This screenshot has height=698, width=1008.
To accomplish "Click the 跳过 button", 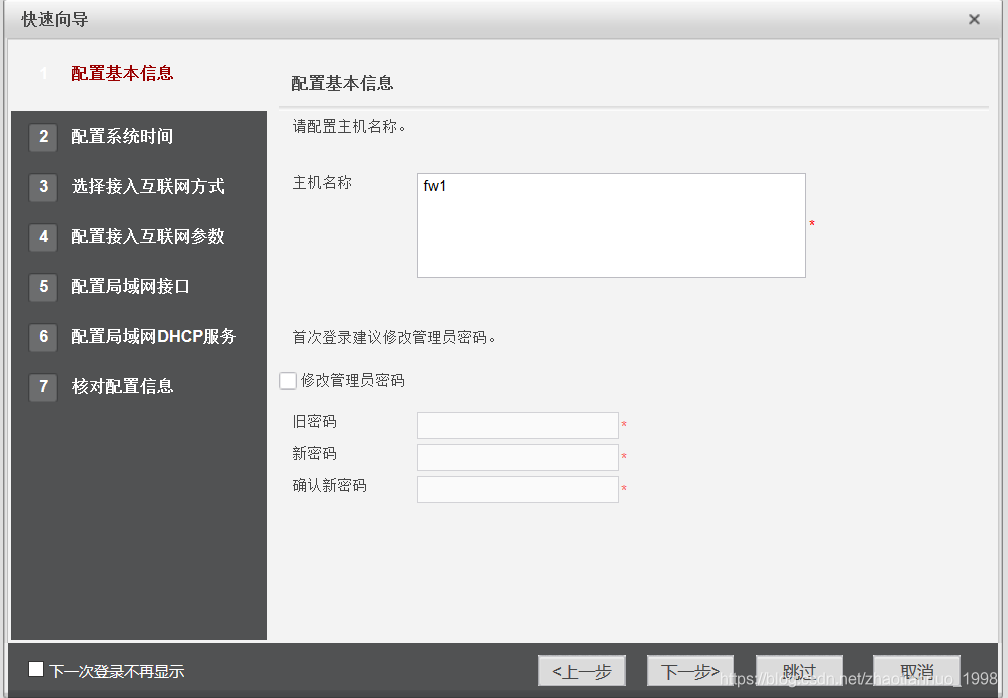I will coord(799,672).
